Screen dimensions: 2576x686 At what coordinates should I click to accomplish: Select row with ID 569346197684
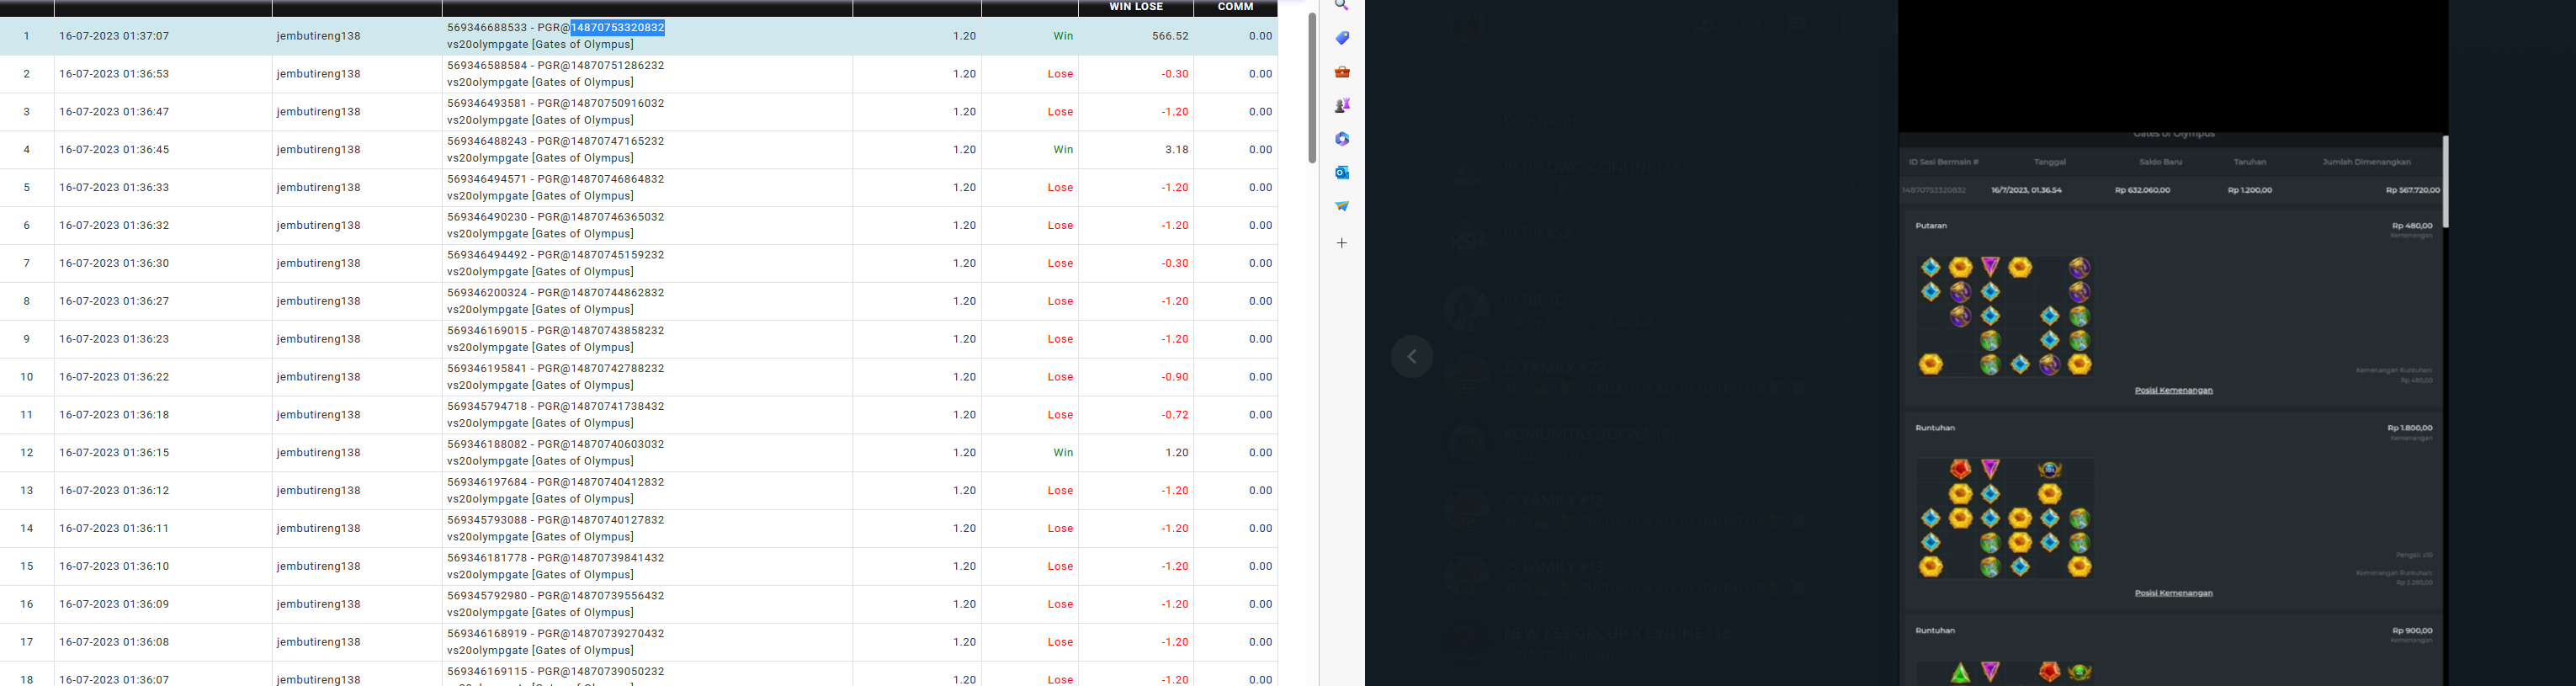pyautogui.click(x=638, y=491)
